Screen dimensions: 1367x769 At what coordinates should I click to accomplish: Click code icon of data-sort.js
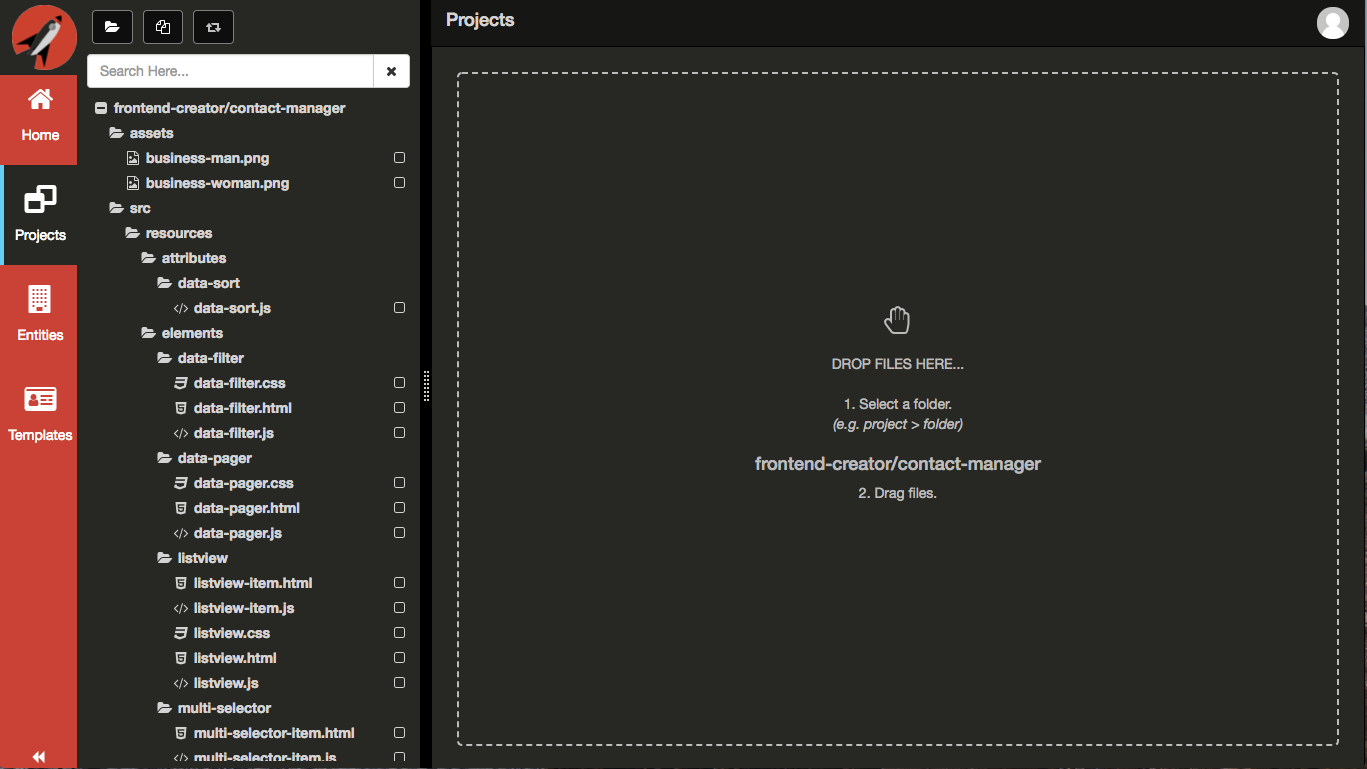click(181, 308)
